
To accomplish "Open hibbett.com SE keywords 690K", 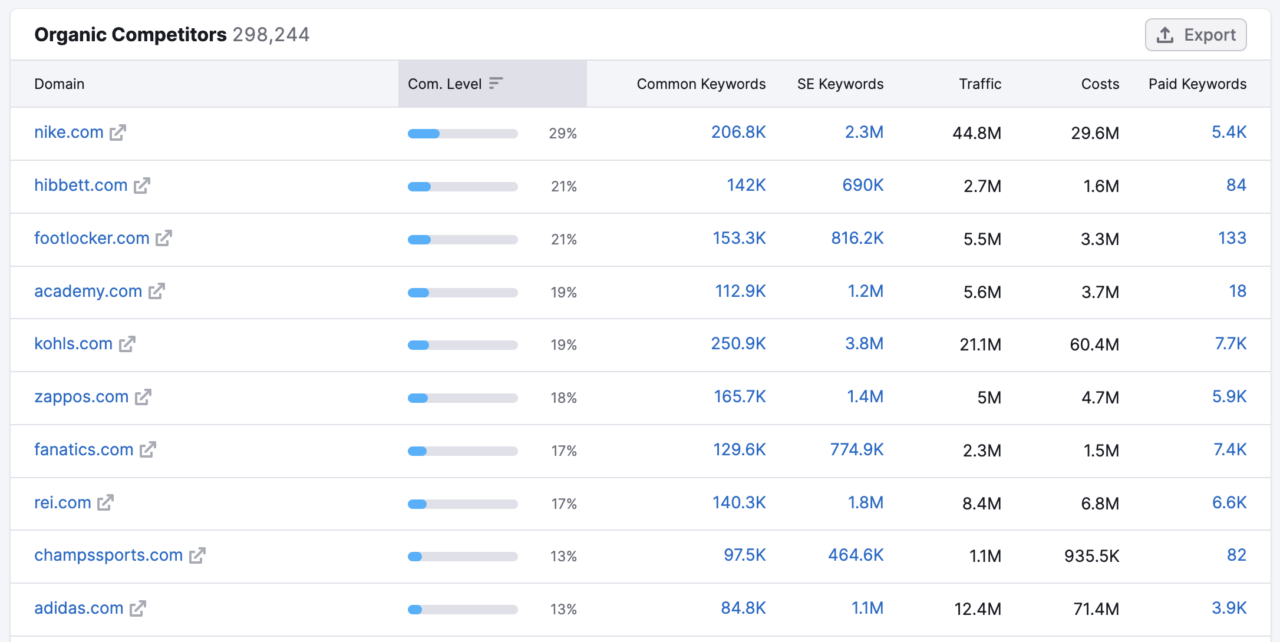I will [x=862, y=185].
